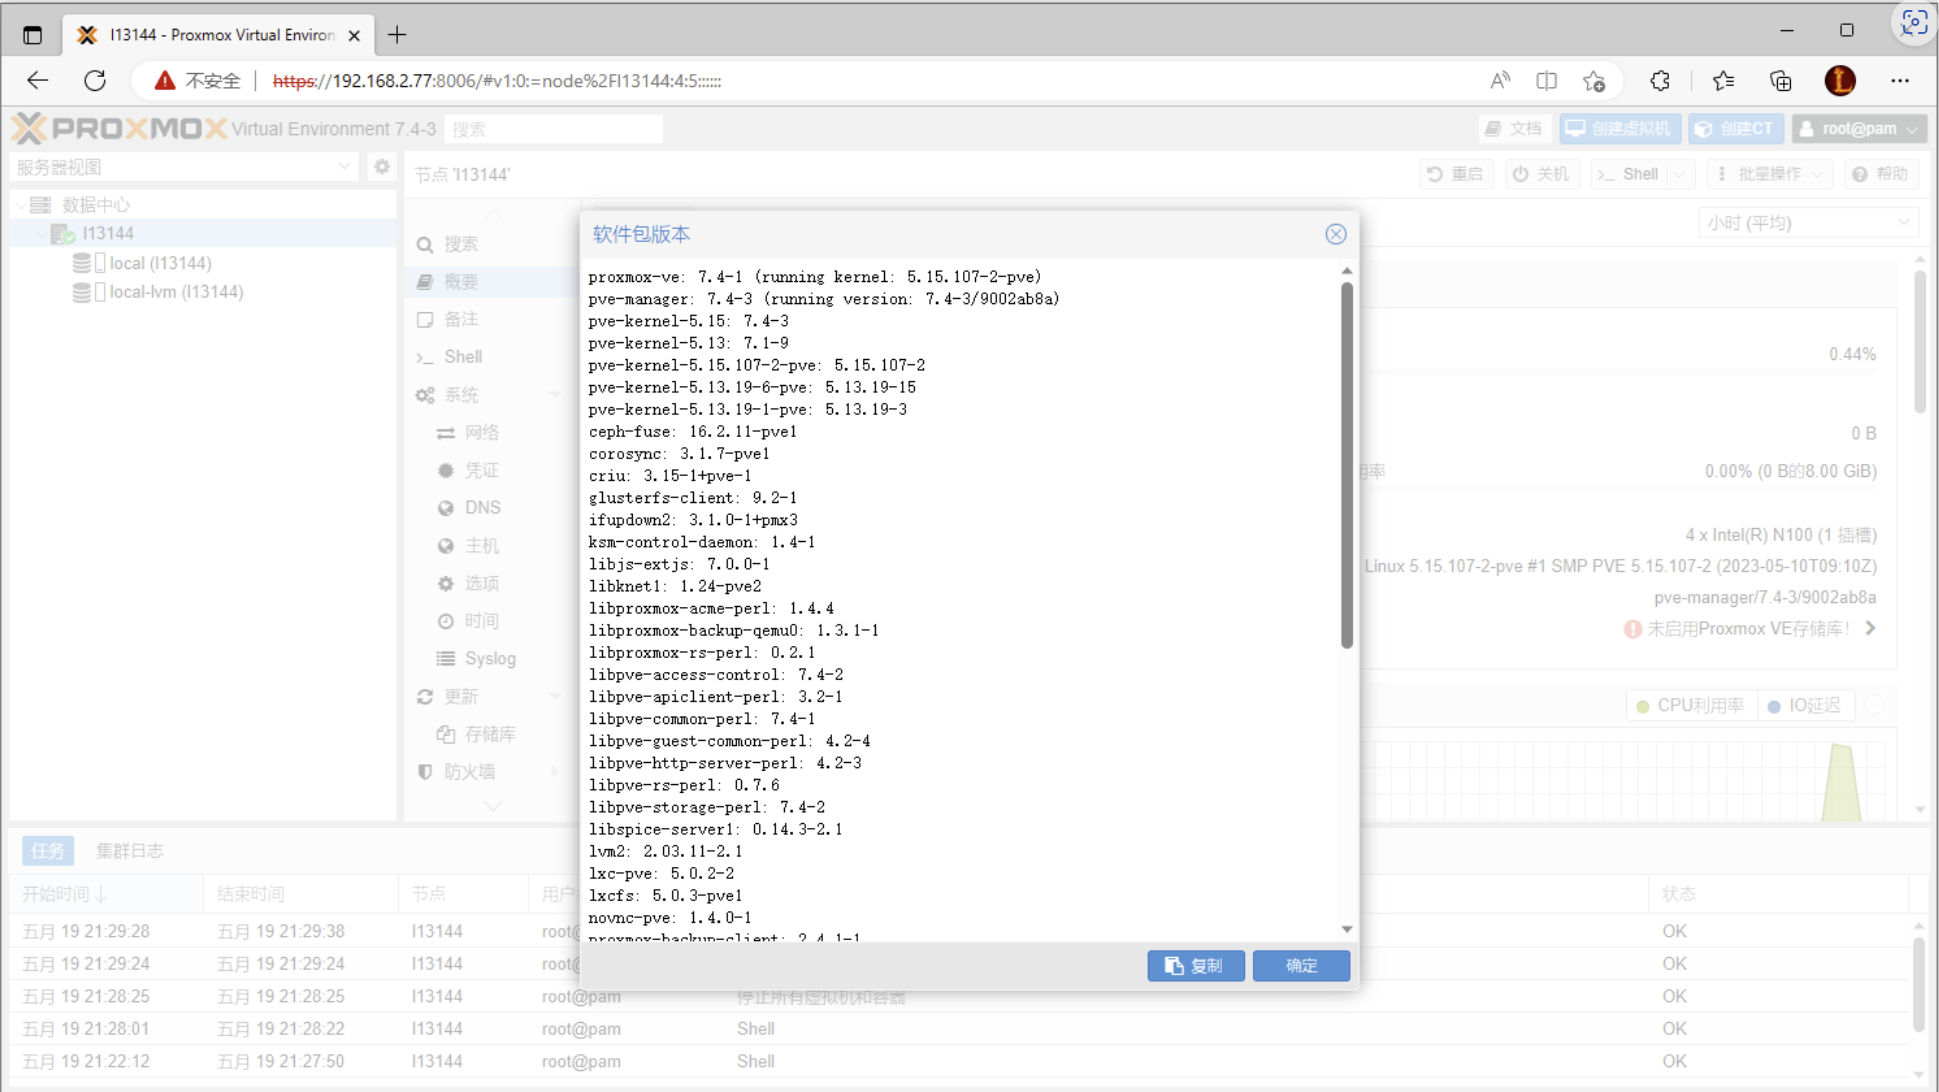Click the copy (复制) button
Screen dimensions: 1939x1092
point(1195,965)
